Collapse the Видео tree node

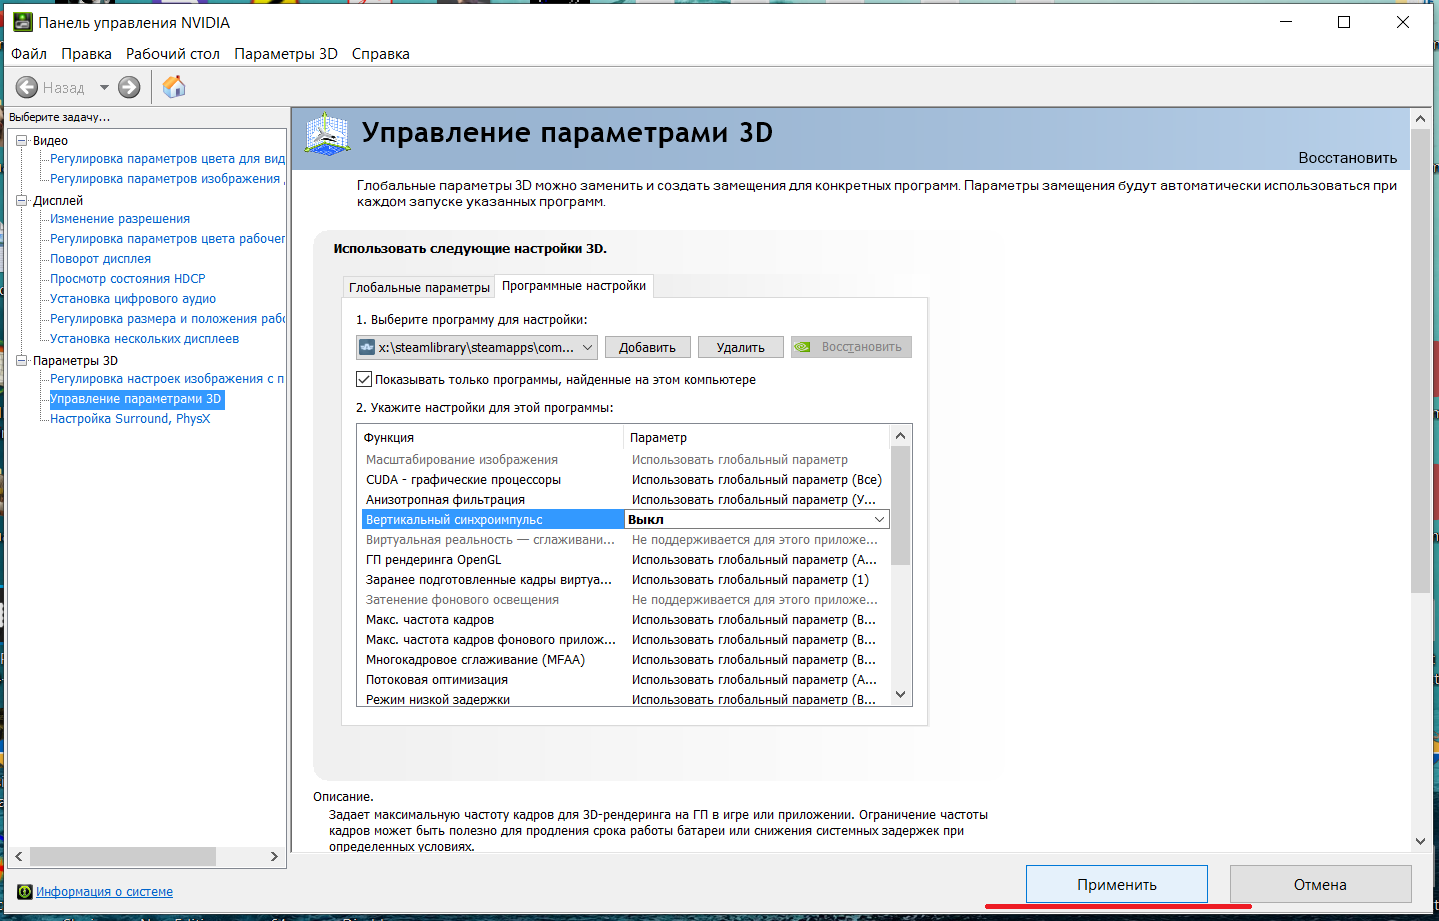pos(21,141)
